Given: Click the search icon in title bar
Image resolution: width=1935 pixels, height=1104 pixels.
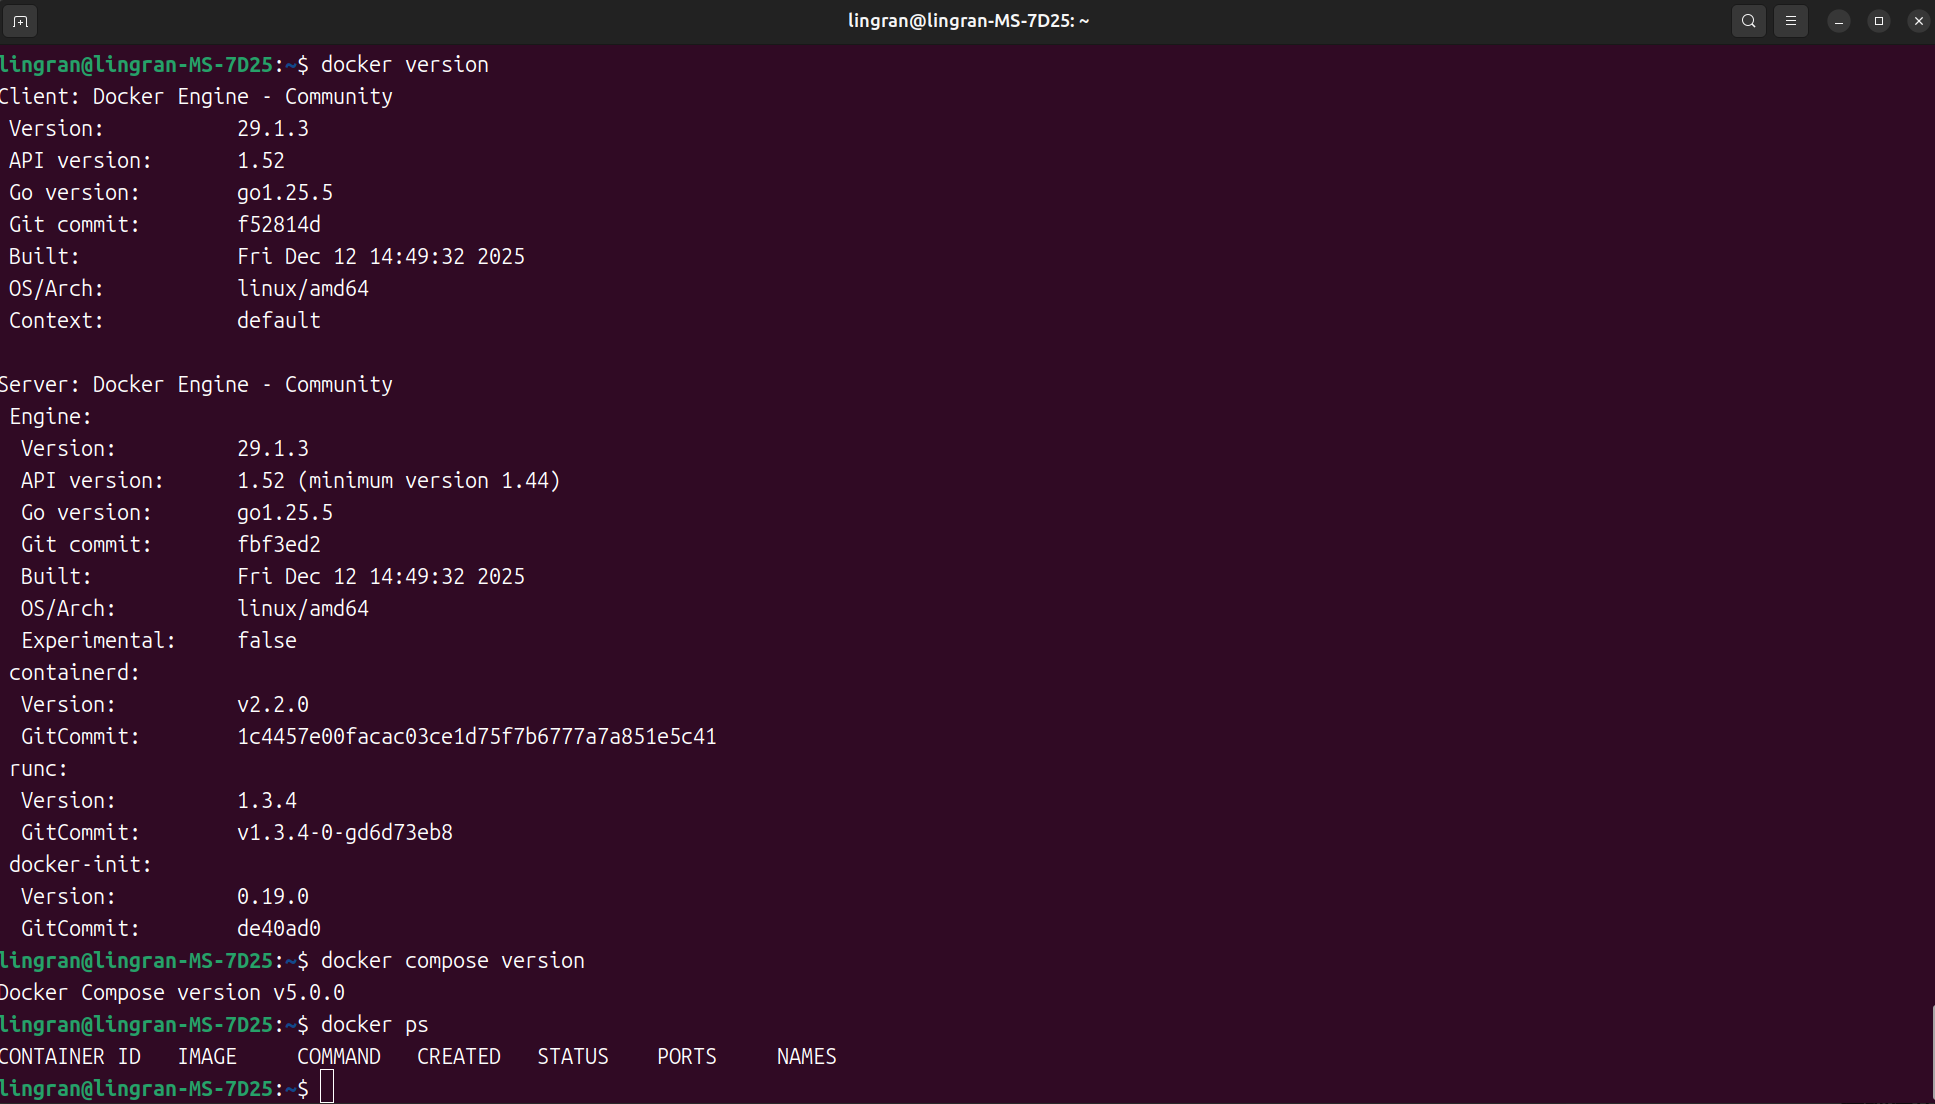Looking at the screenshot, I should tap(1748, 21).
